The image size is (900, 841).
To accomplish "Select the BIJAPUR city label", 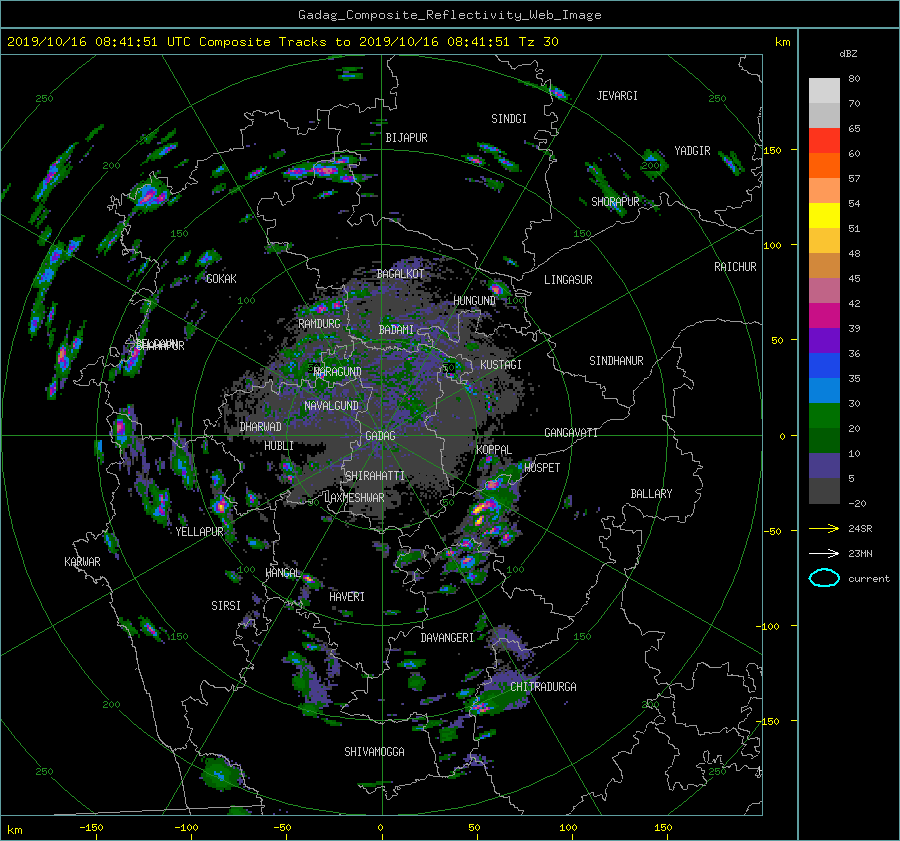I will click(406, 138).
